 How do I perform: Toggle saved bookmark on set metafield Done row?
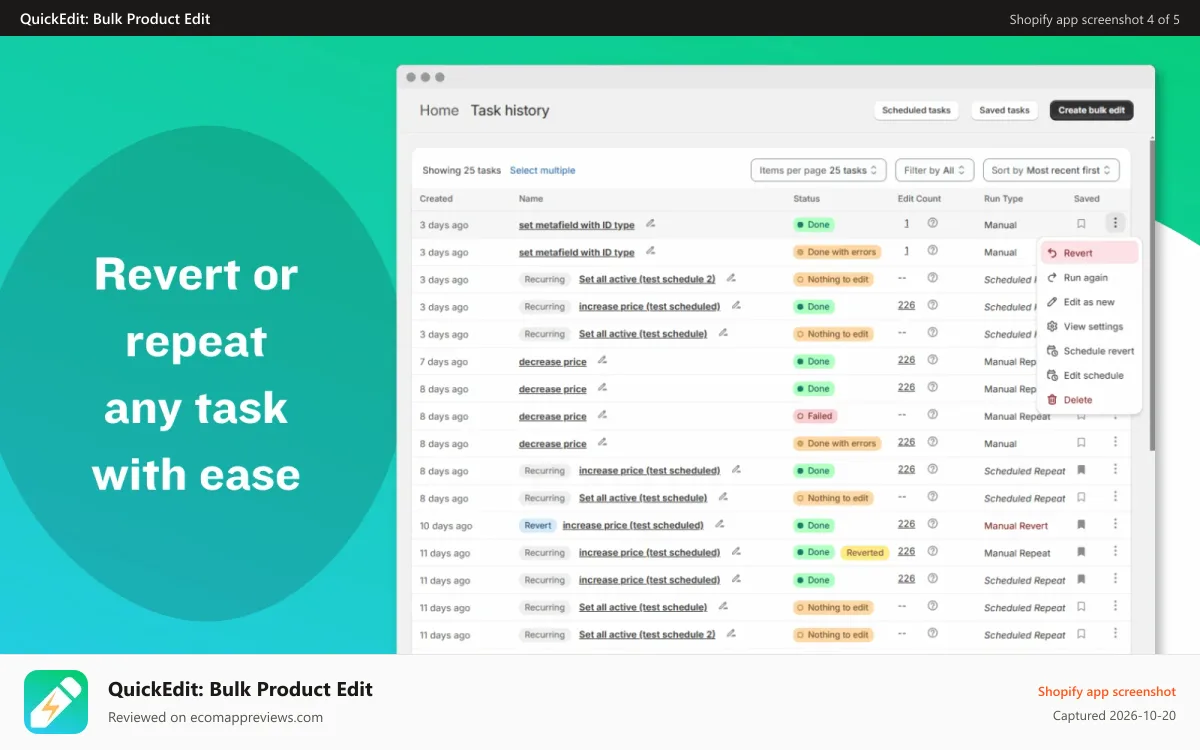point(1081,224)
